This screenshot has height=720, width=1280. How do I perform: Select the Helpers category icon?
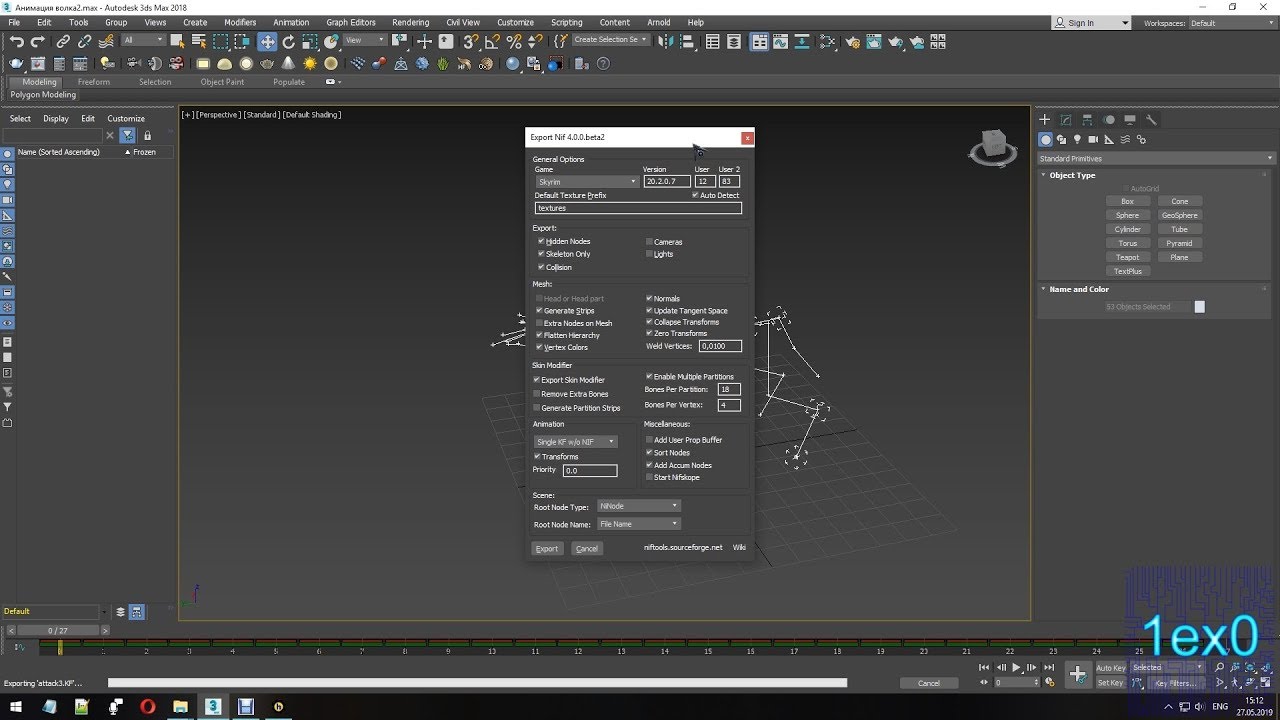1109,139
